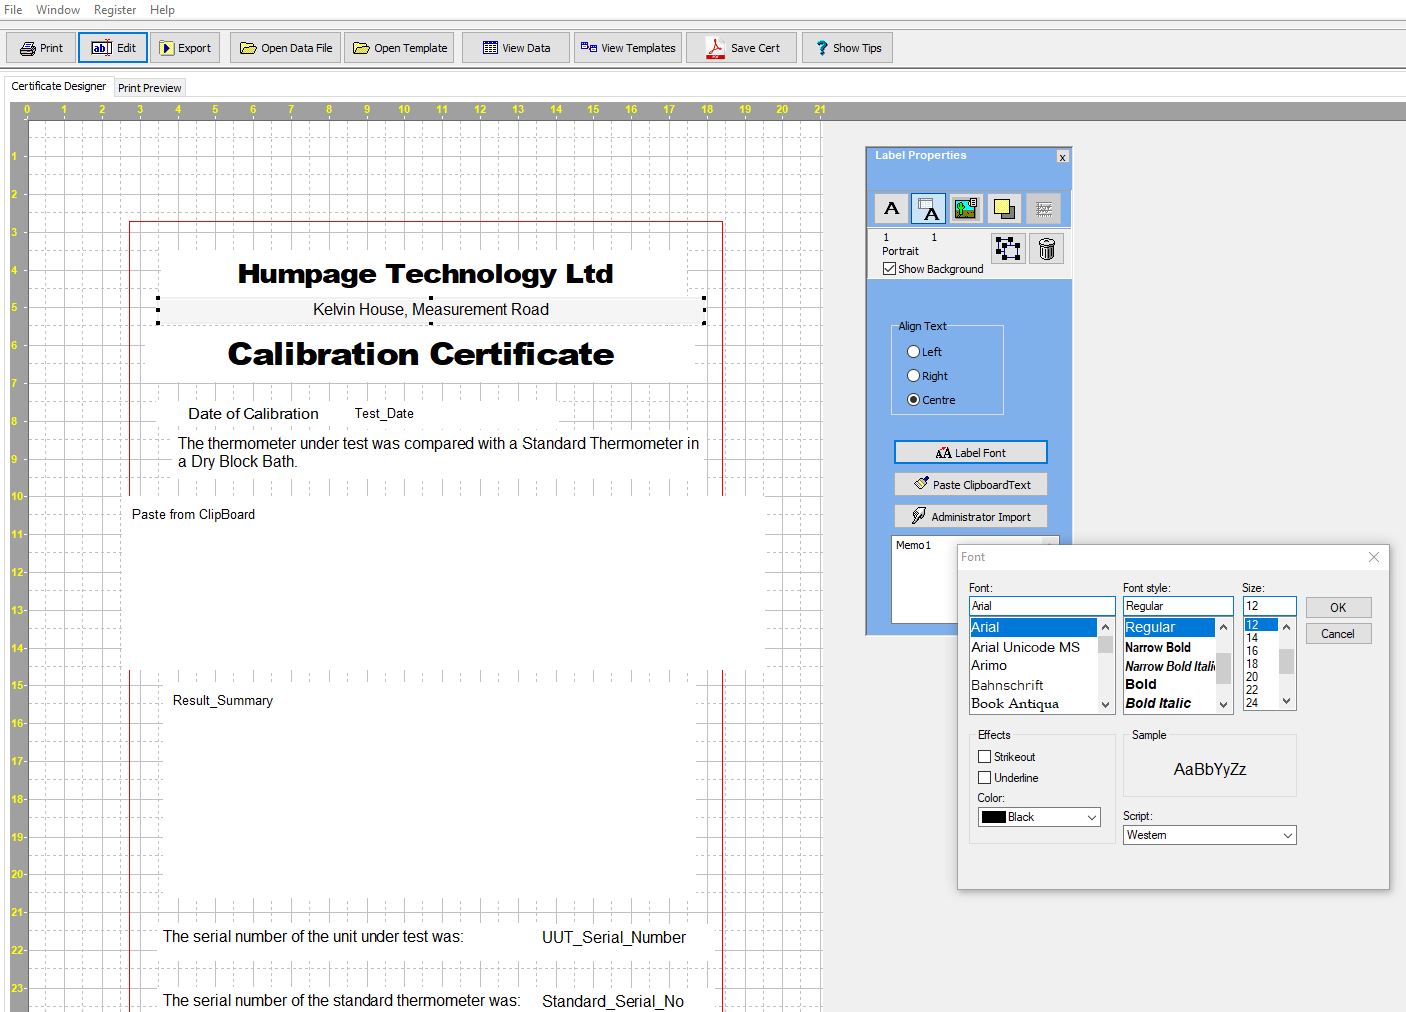Toggle the Edit mode toolbar button
The width and height of the screenshot is (1406, 1012).
[x=113, y=48]
